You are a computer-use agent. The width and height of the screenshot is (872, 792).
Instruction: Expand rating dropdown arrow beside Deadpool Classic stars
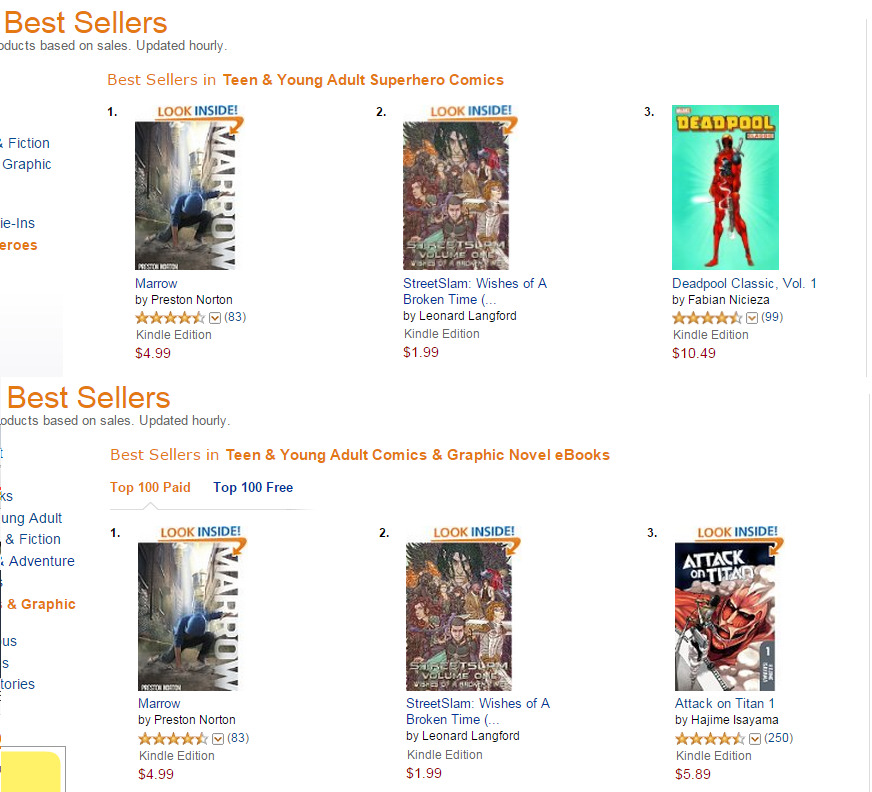tap(752, 318)
